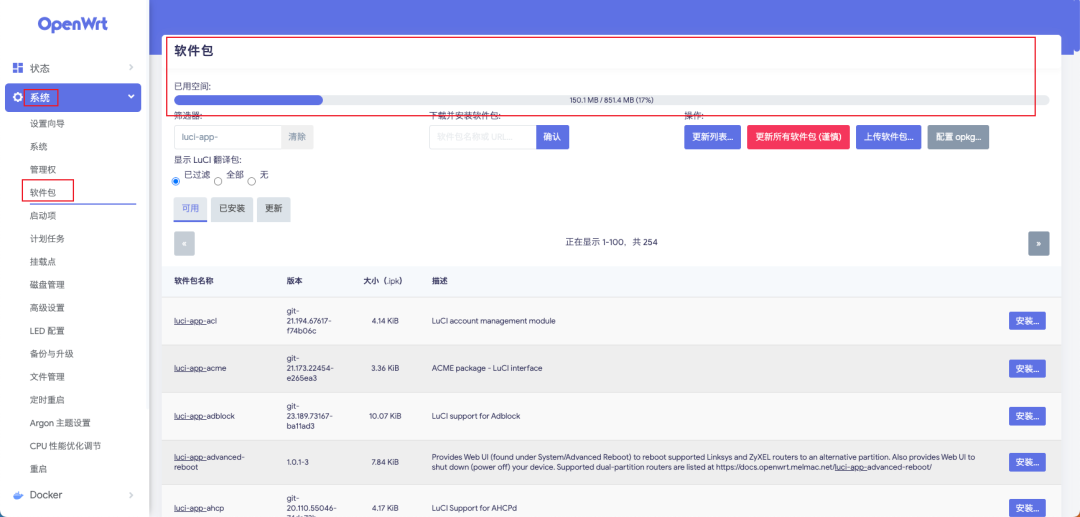Select the 全部 radio button
Image resolution: width=1080 pixels, height=517 pixels.
point(218,181)
